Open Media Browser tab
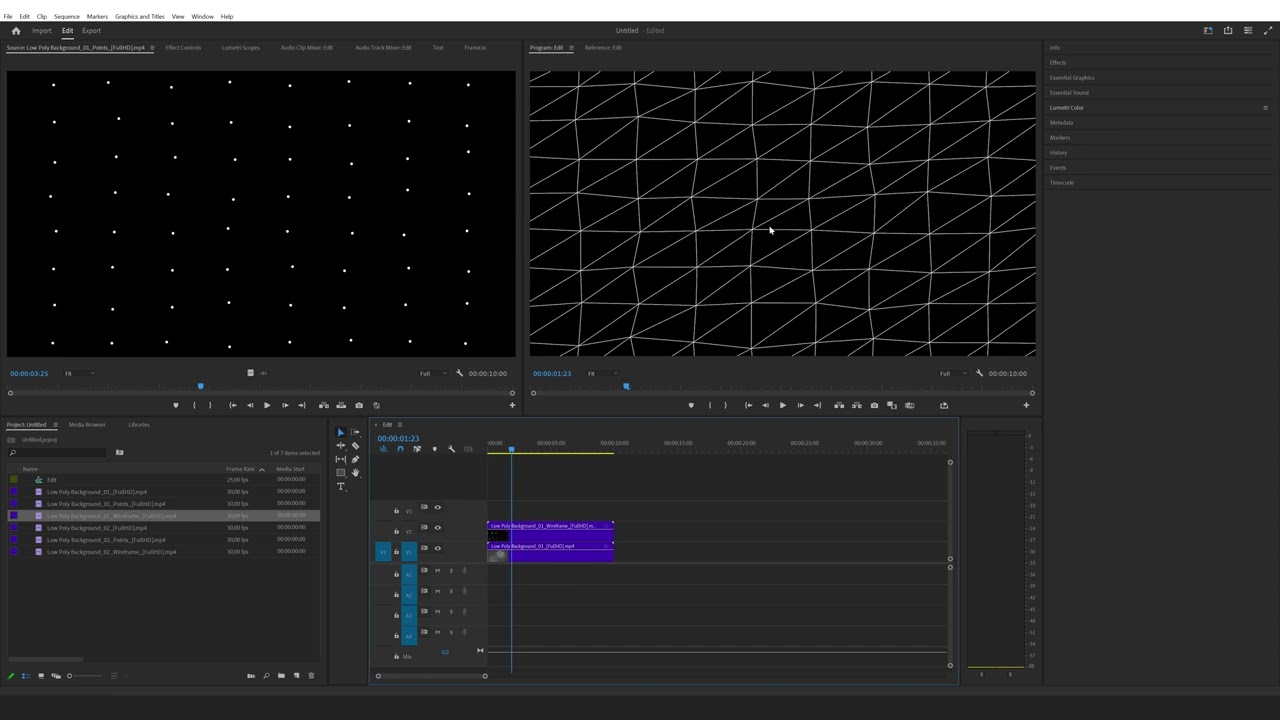Viewport: 1280px width, 720px height. point(87,424)
